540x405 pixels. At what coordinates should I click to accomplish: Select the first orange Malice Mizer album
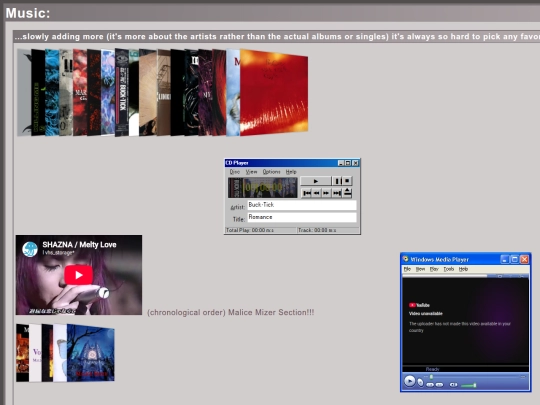pyautogui.click(x=22, y=353)
